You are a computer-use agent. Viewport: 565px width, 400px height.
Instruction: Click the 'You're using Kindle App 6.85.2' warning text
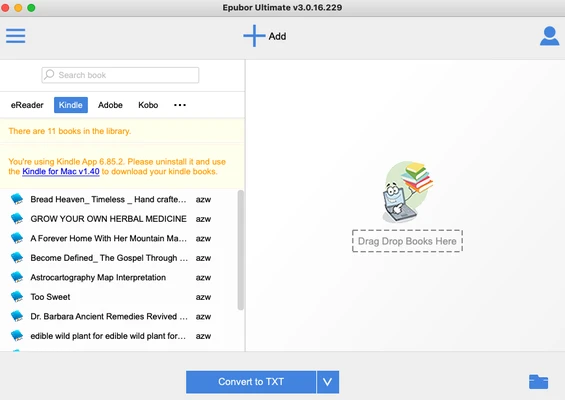[x=117, y=166]
